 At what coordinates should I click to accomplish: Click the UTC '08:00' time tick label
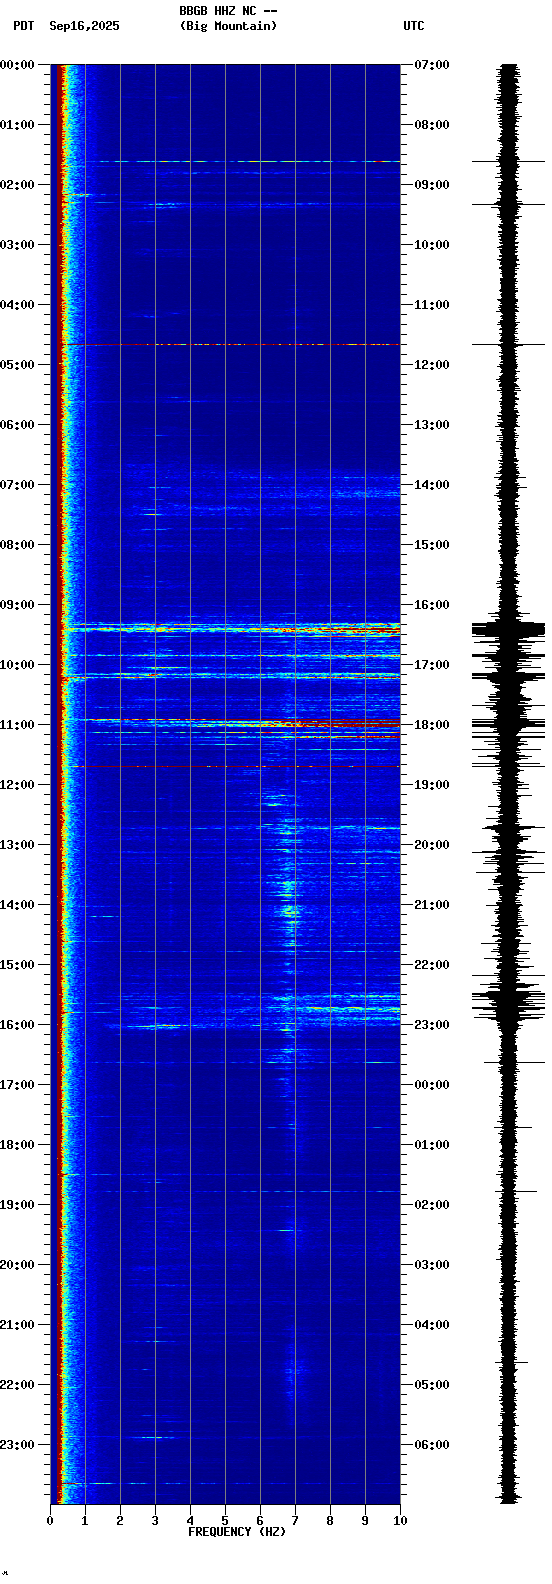tap(432, 125)
